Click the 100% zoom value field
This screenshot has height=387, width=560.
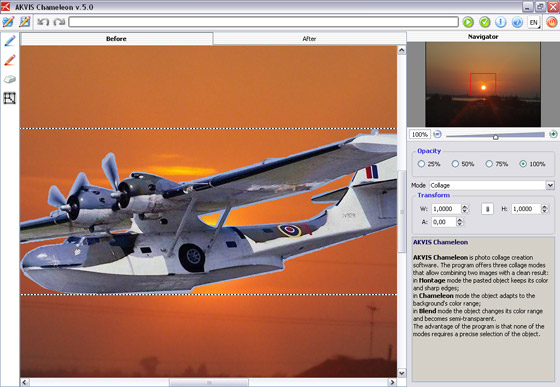point(420,134)
